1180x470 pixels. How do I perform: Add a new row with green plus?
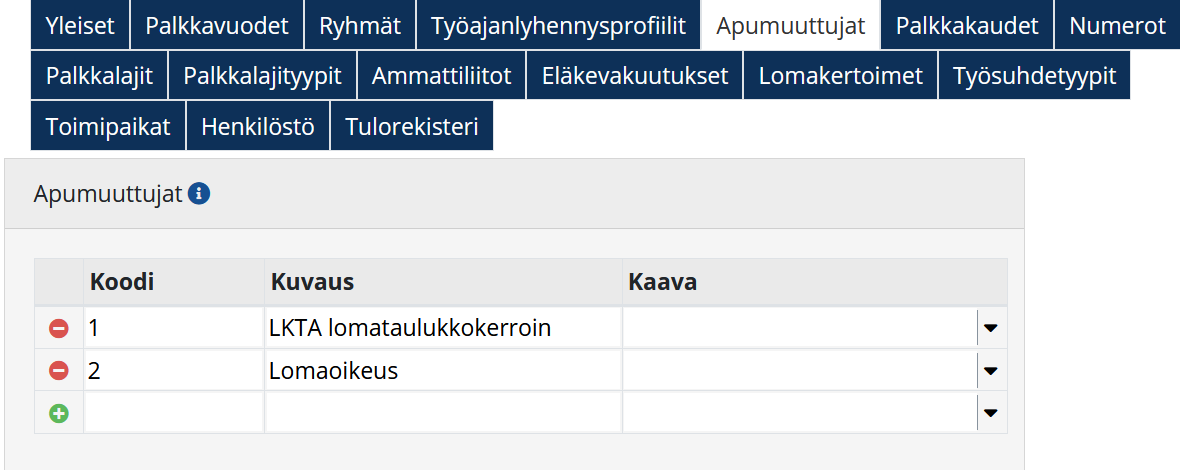click(x=59, y=413)
